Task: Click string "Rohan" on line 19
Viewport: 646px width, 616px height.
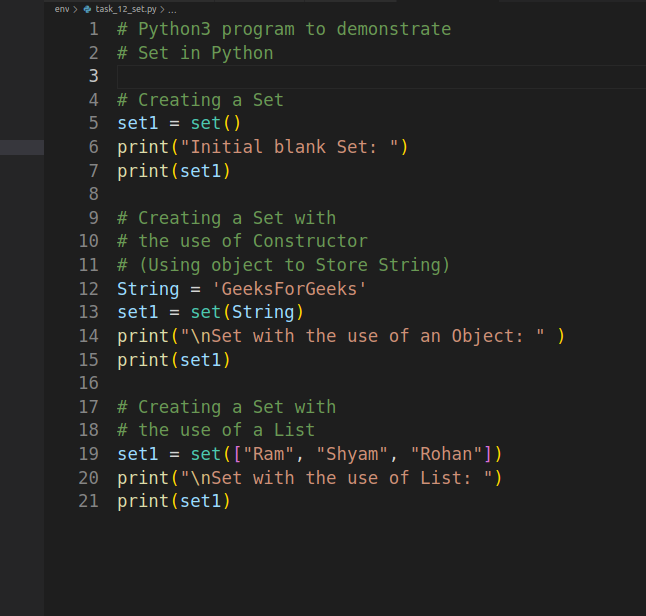Action: (x=446, y=454)
